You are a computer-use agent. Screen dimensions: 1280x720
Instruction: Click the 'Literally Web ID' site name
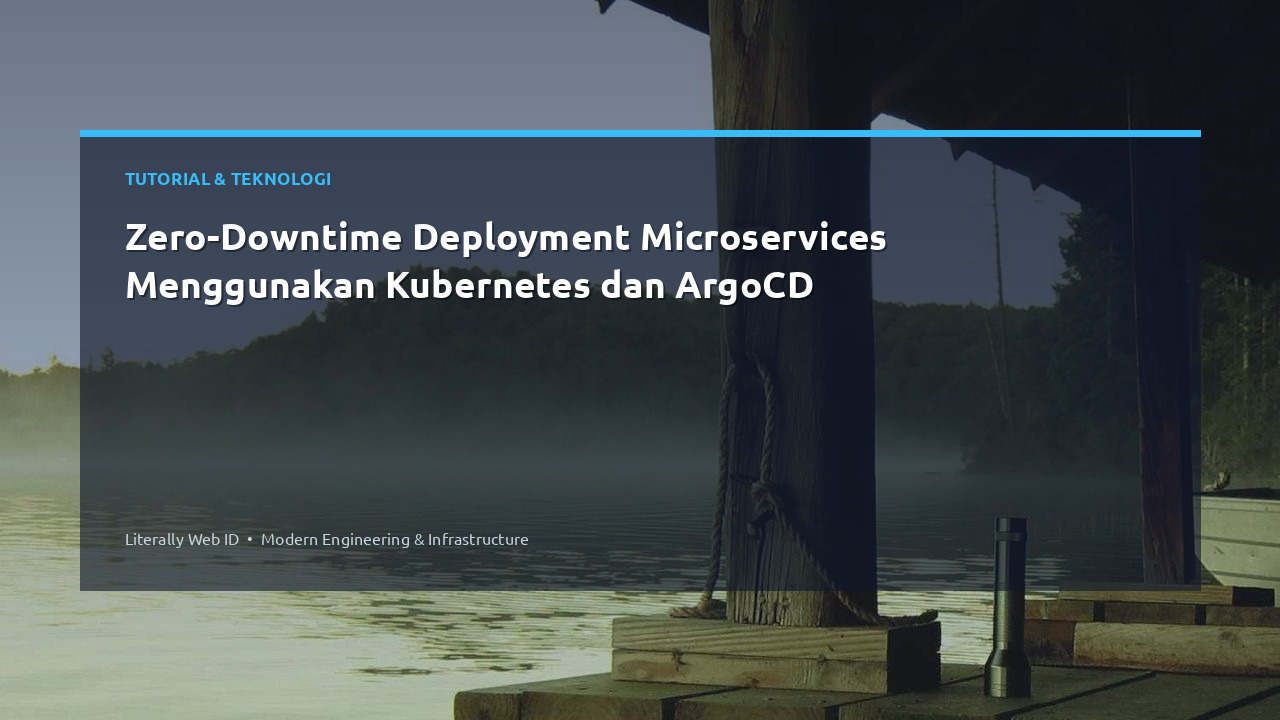tap(182, 539)
